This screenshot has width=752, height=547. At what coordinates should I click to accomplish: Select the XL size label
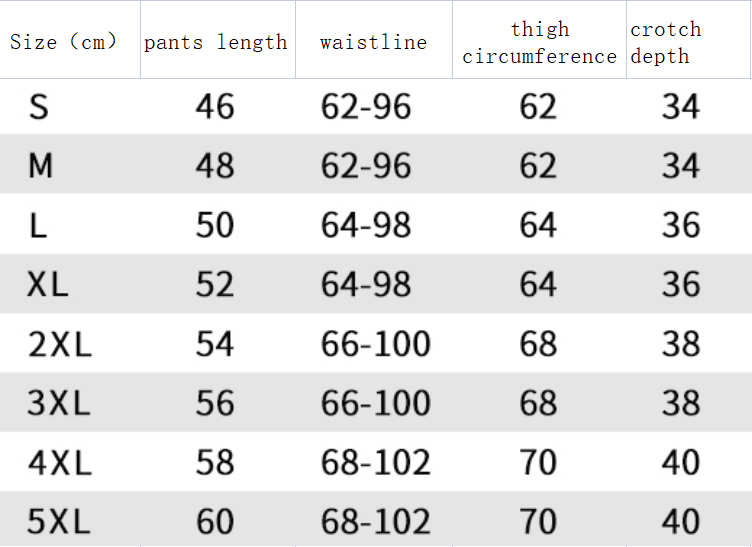click(x=48, y=285)
